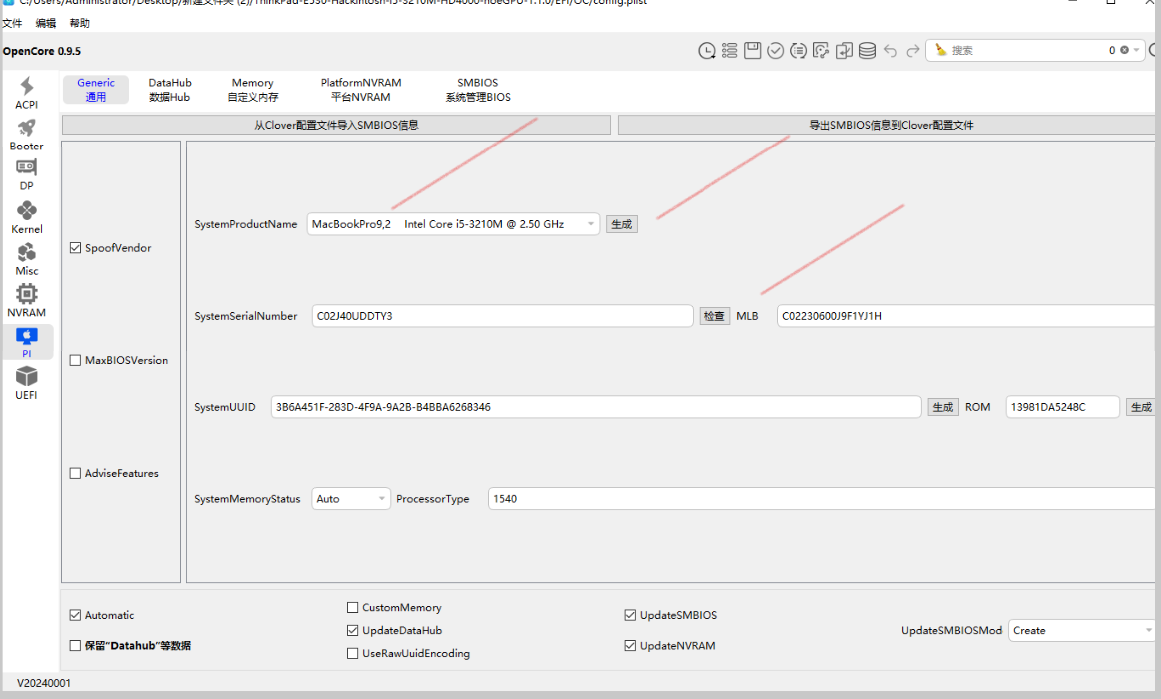Image resolution: width=1161 pixels, height=699 pixels.
Task: Click 生成 next to ROM field
Action: tap(1141, 407)
